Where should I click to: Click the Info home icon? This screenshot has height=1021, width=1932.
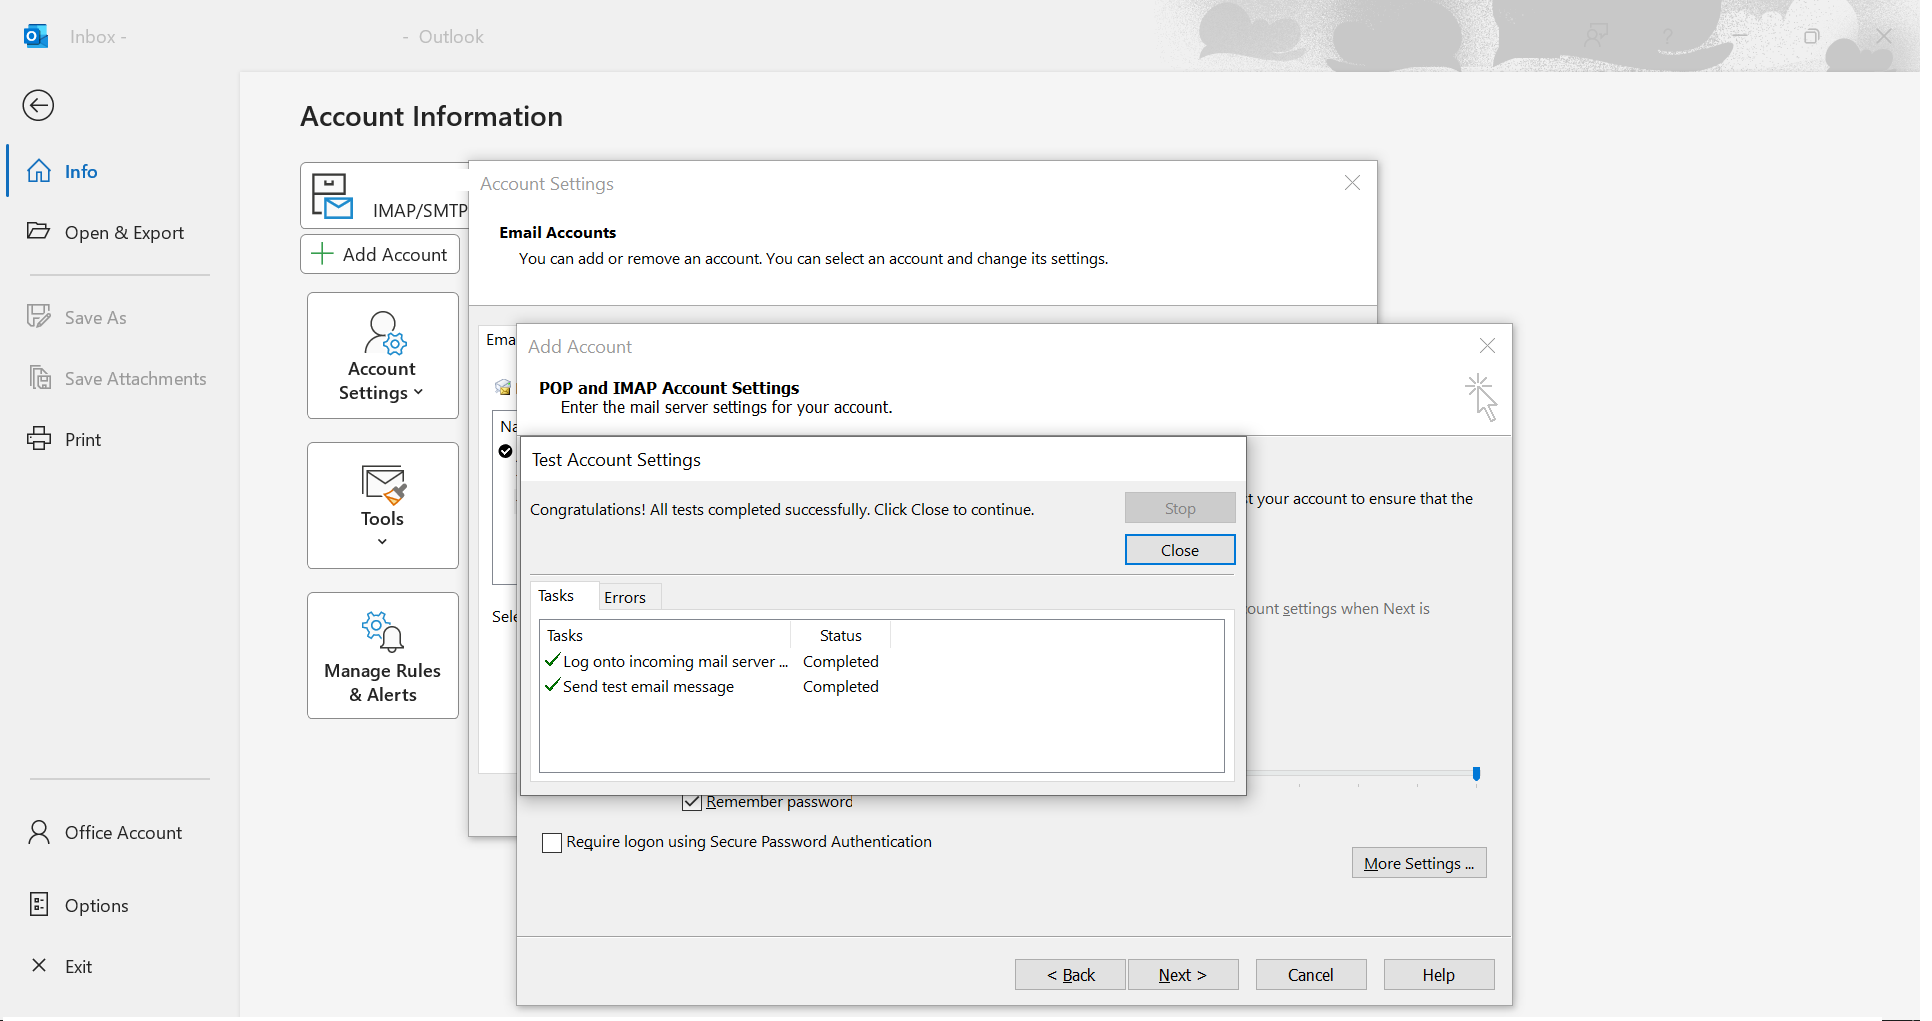point(39,171)
